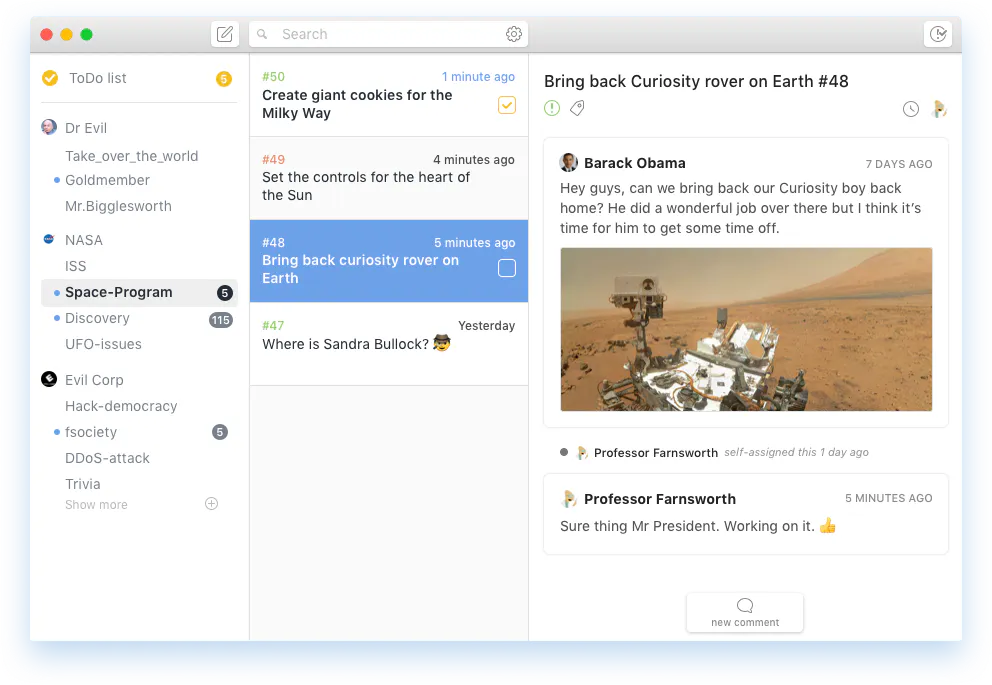Click the issue title Bring back Curiosity rover #48
Image resolution: width=992 pixels, height=685 pixels.
tap(696, 82)
